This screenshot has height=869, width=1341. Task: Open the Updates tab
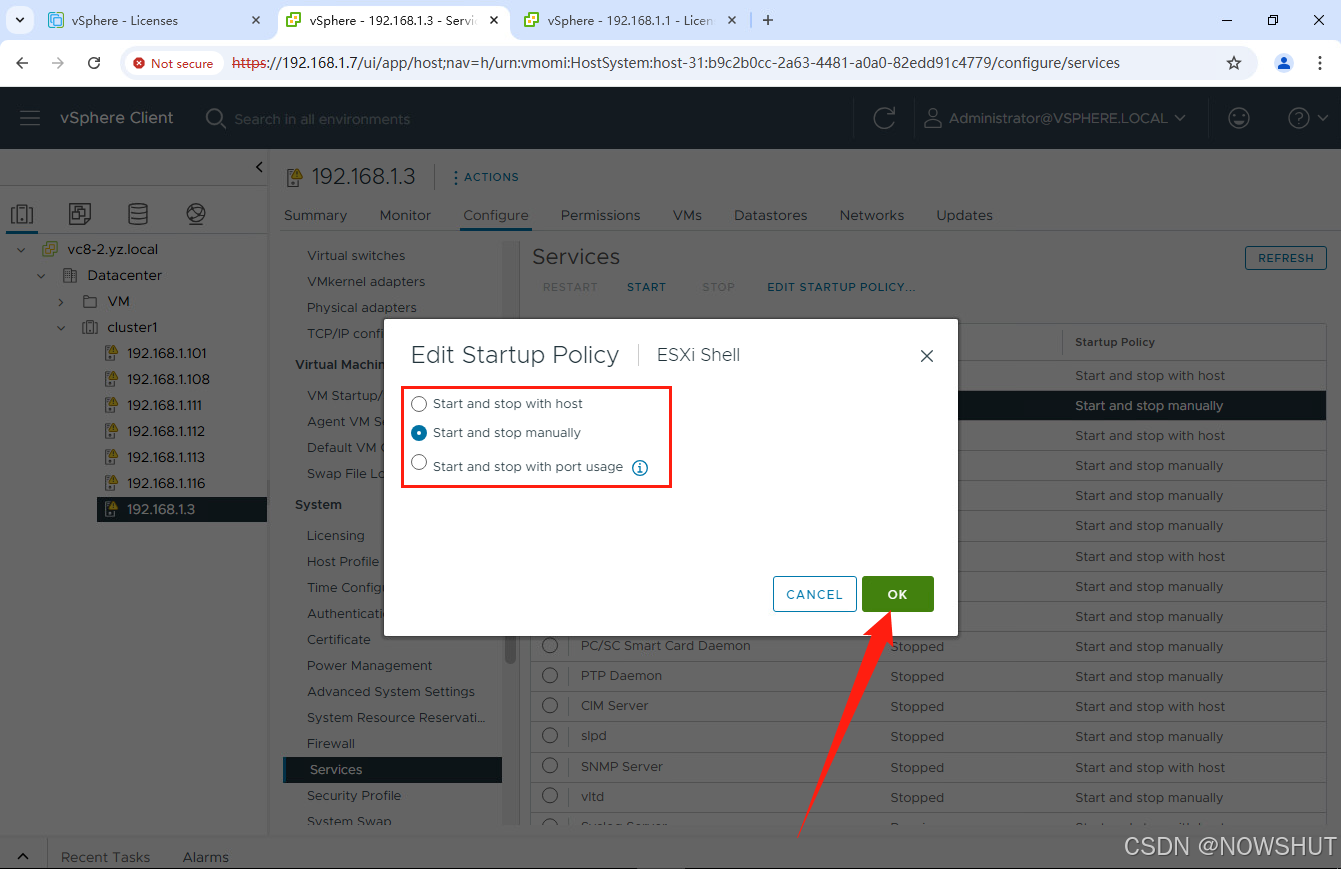pos(964,215)
